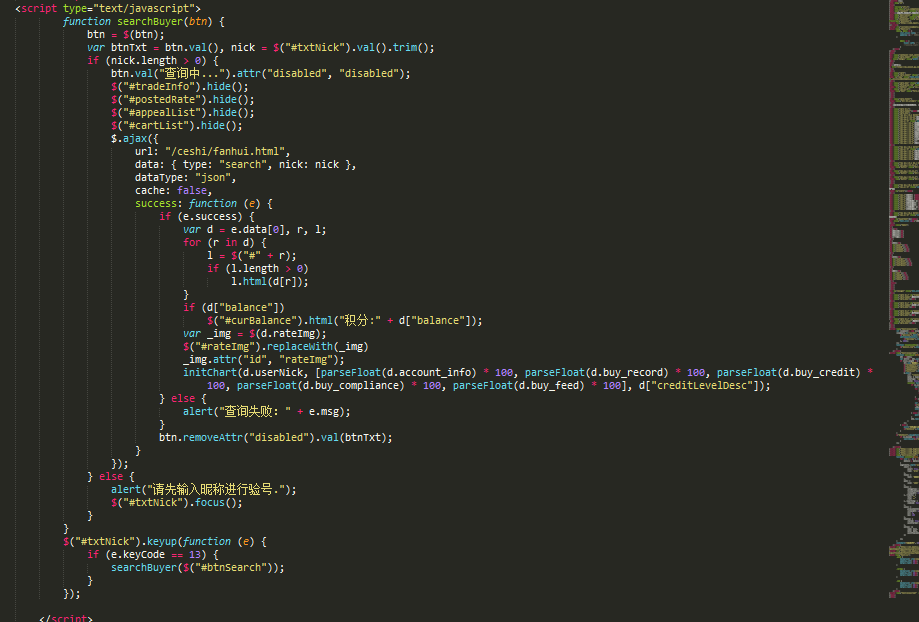Image resolution: width=919 pixels, height=622 pixels.
Task: Click the 'if (d["balance"])' condition line
Action: pos(233,307)
